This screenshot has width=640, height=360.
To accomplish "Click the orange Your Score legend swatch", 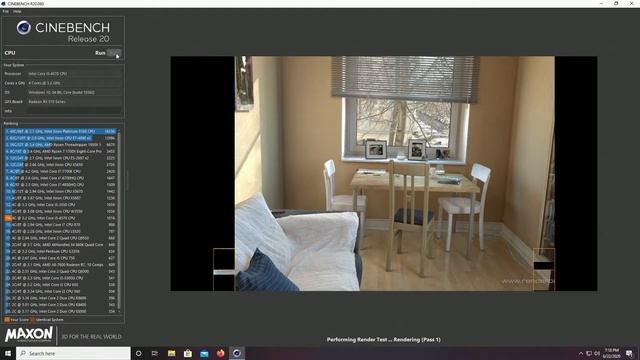I will pyautogui.click(x=7, y=320).
